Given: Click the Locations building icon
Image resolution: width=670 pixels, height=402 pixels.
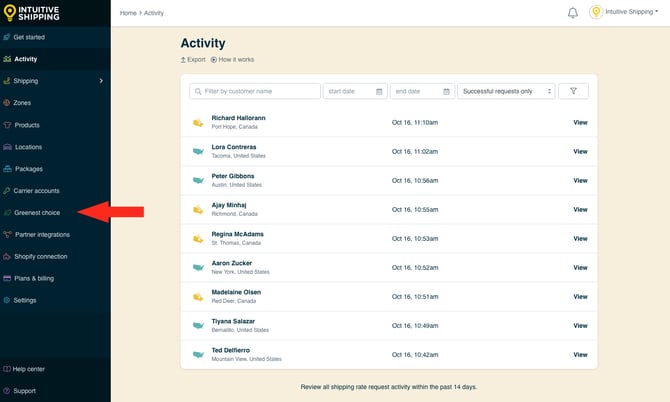Looking at the screenshot, I should [x=7, y=147].
